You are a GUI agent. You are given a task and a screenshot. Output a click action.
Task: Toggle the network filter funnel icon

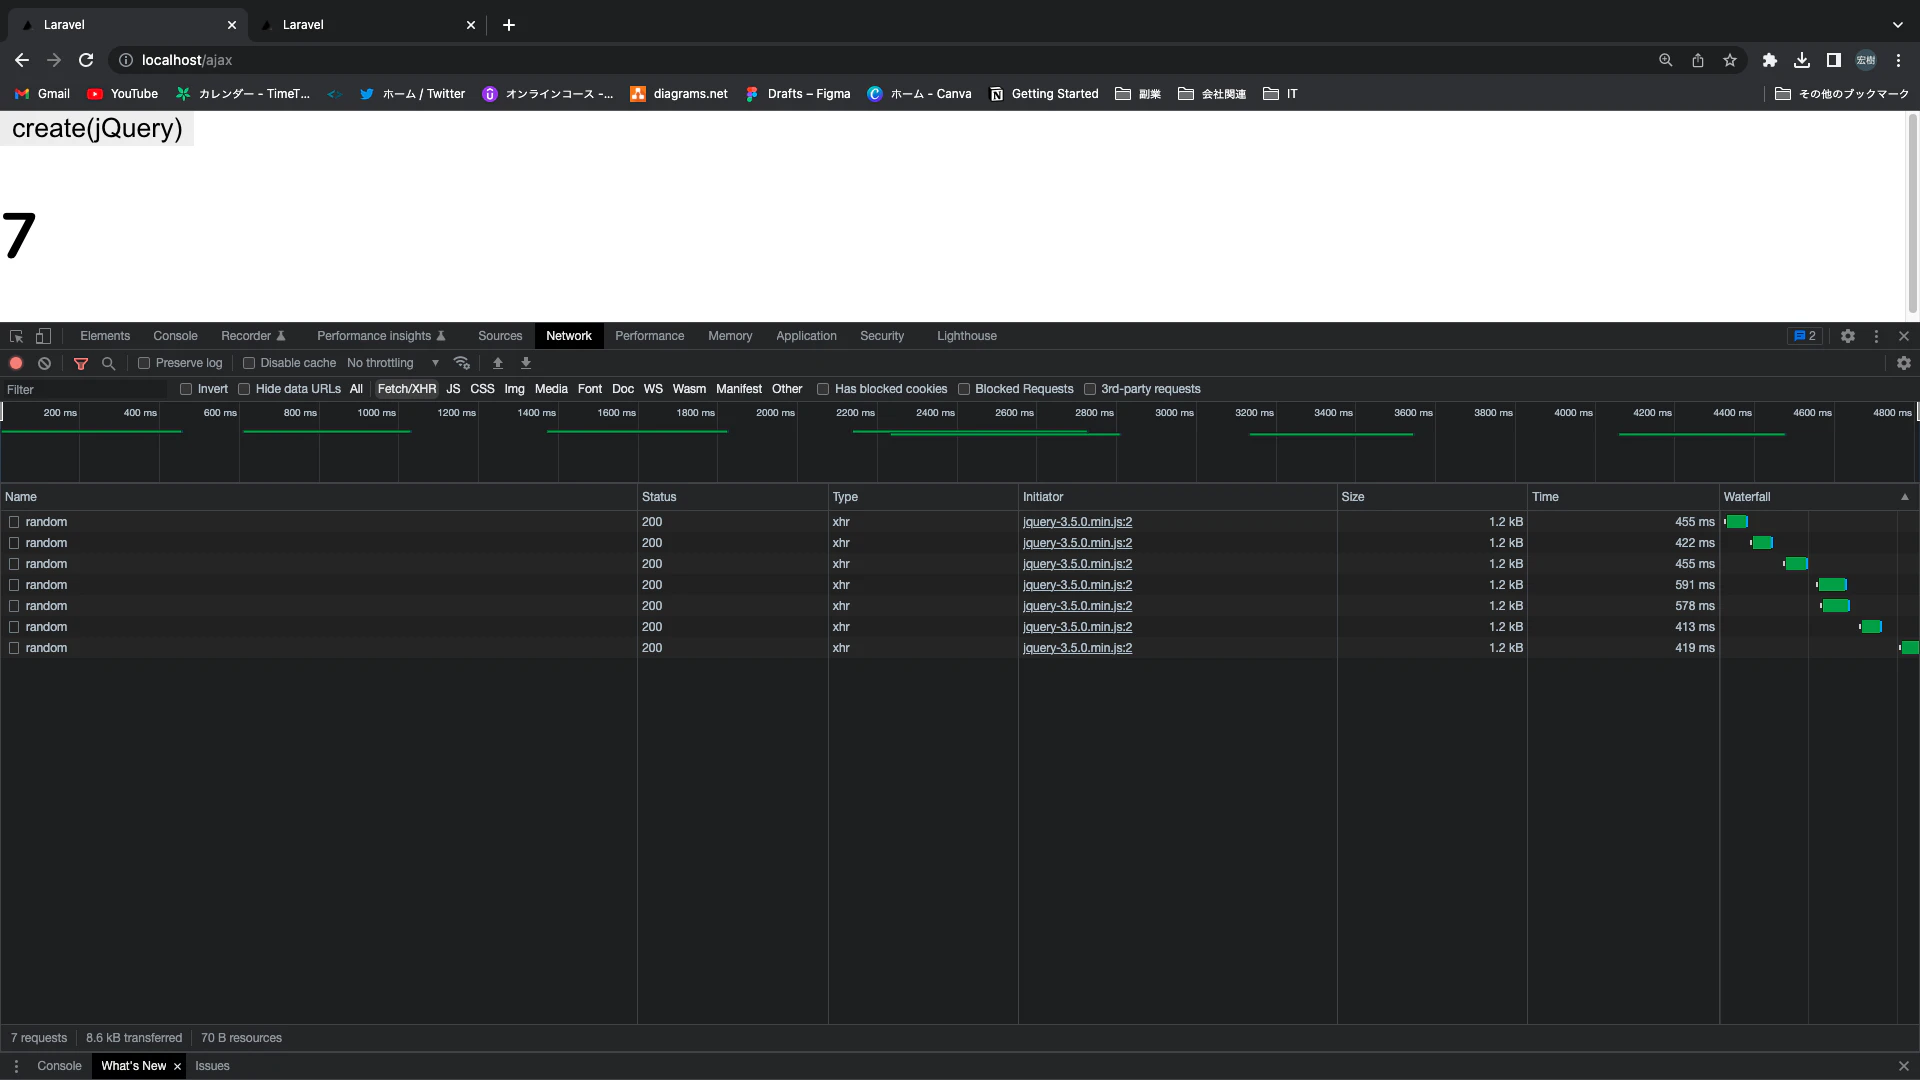tap(81, 364)
